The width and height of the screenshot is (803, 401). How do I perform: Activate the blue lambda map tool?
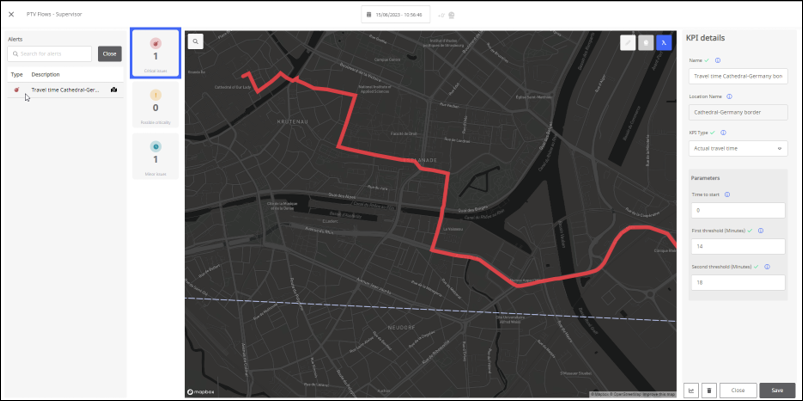pyautogui.click(x=664, y=43)
